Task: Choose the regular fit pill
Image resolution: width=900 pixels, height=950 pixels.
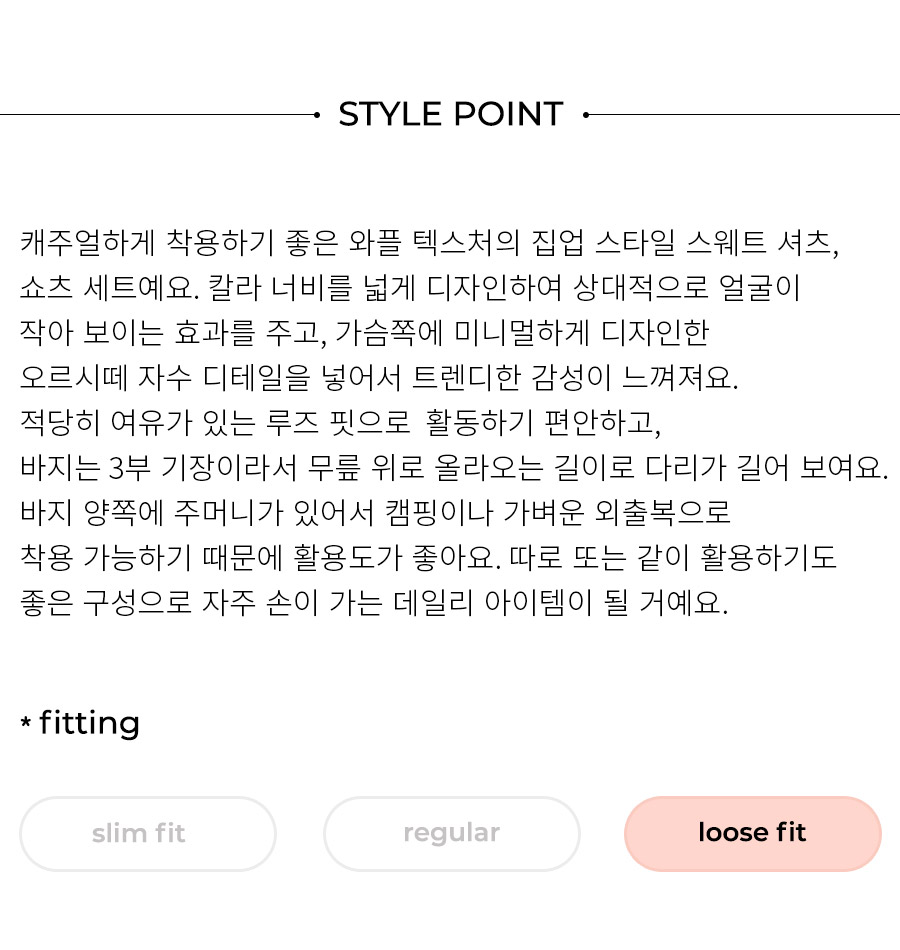Action: point(452,834)
